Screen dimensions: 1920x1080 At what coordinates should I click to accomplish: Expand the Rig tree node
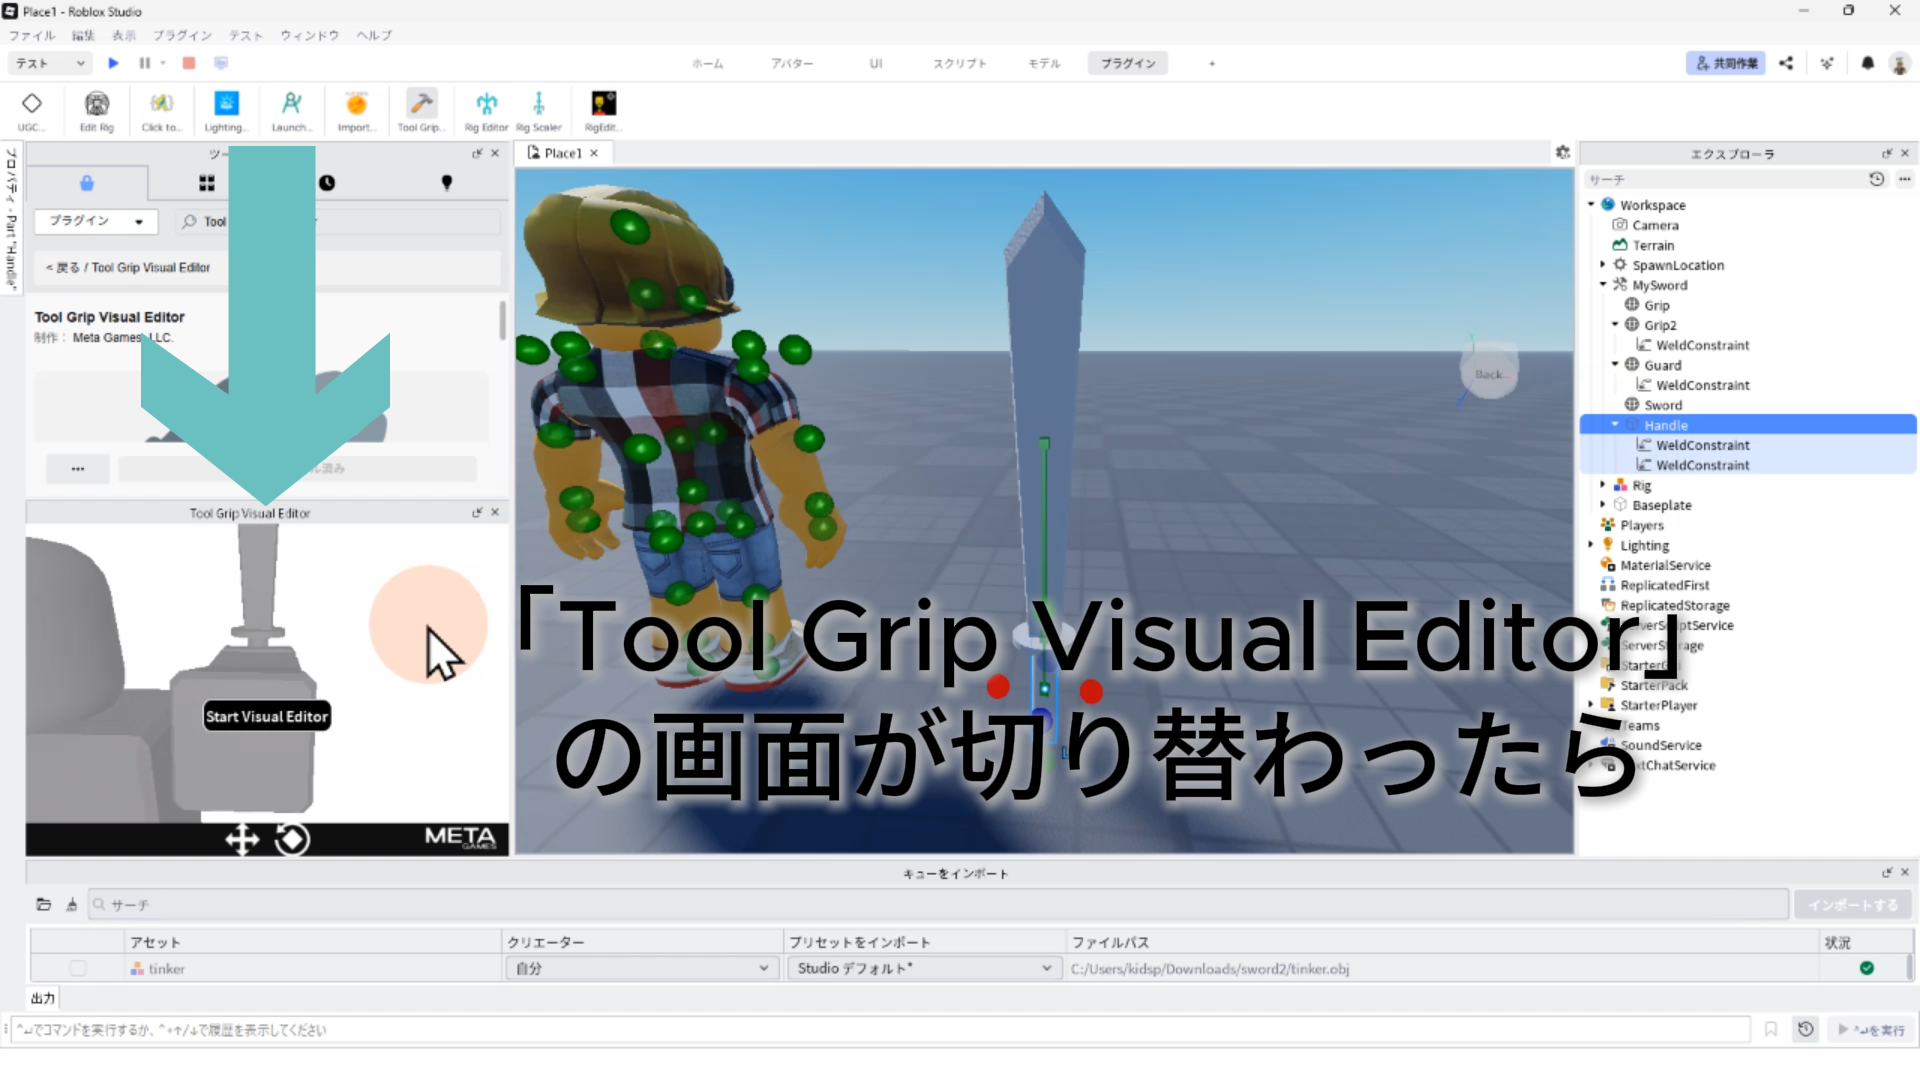[x=1603, y=485]
